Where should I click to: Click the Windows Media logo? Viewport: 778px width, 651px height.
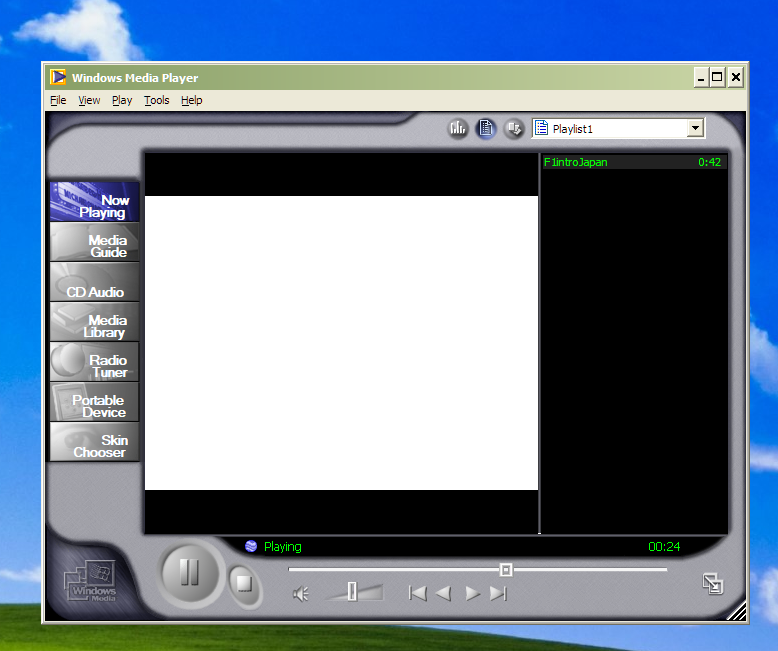[x=91, y=581]
